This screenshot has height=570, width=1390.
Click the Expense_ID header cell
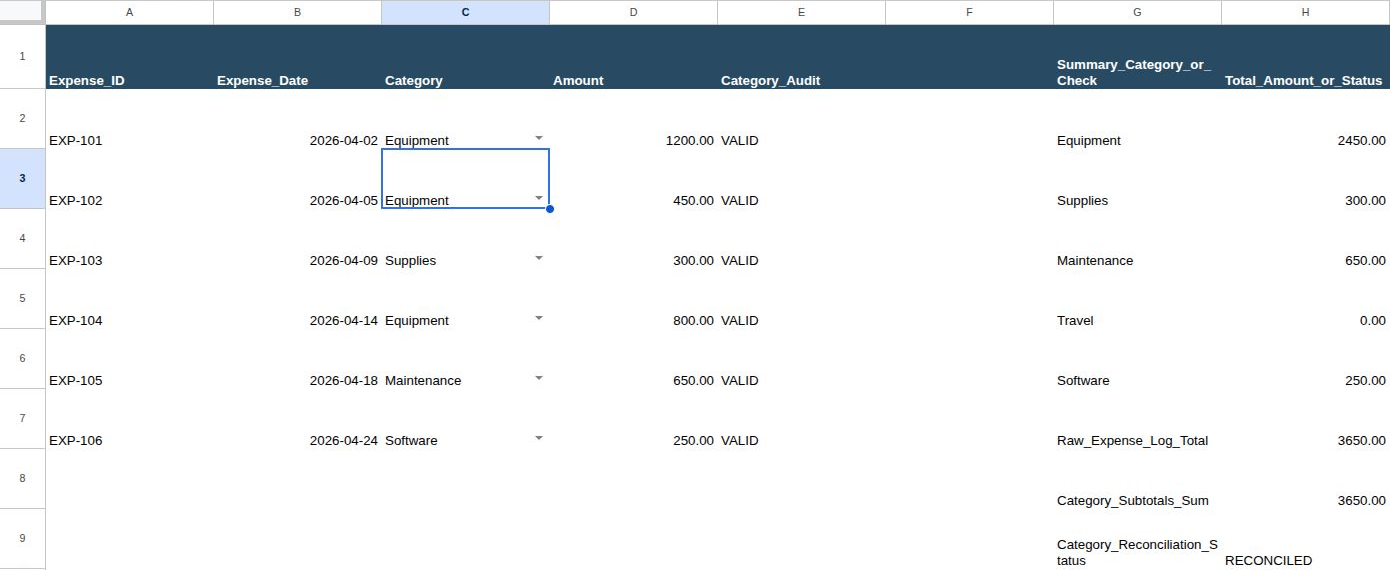pos(129,57)
